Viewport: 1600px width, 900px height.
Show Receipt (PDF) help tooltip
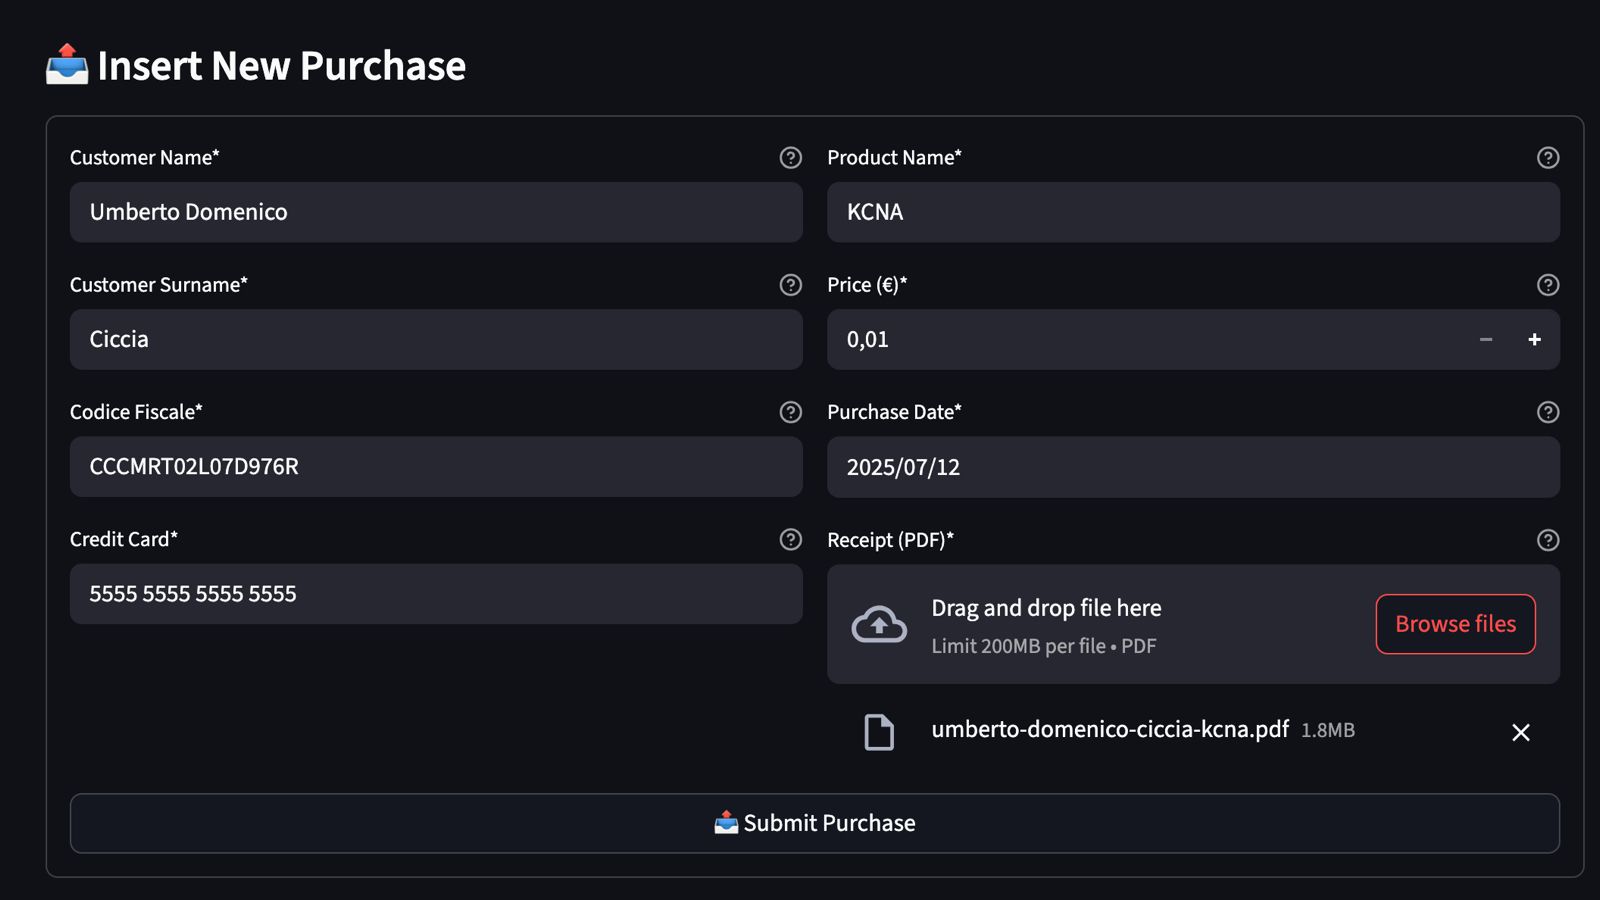[1547, 540]
